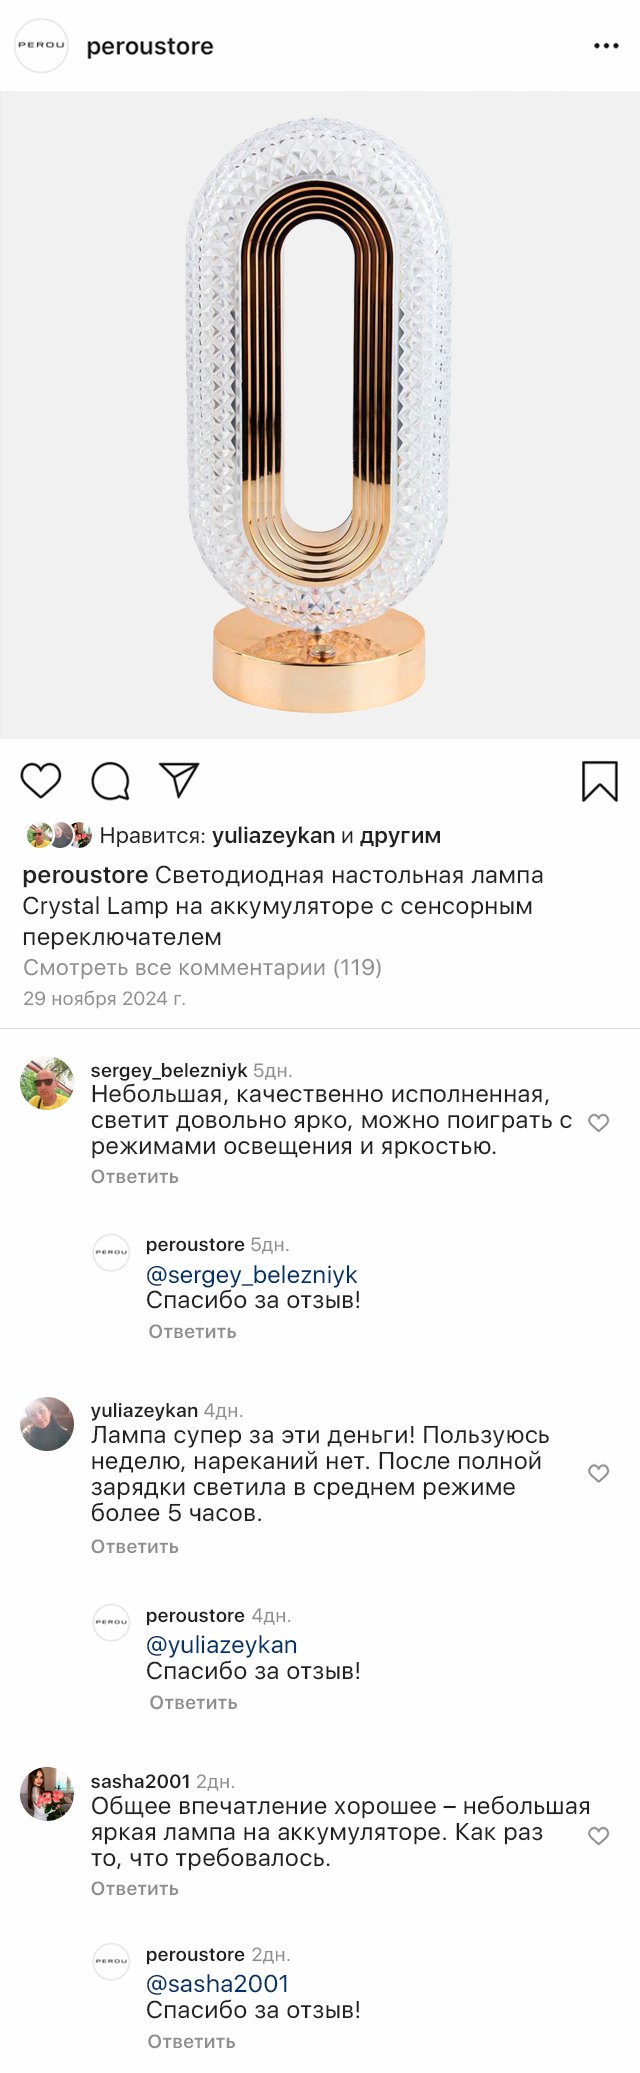The height and width of the screenshot is (2073, 640).
Task: Open the peroustore profile logo in the header
Action: click(41, 46)
